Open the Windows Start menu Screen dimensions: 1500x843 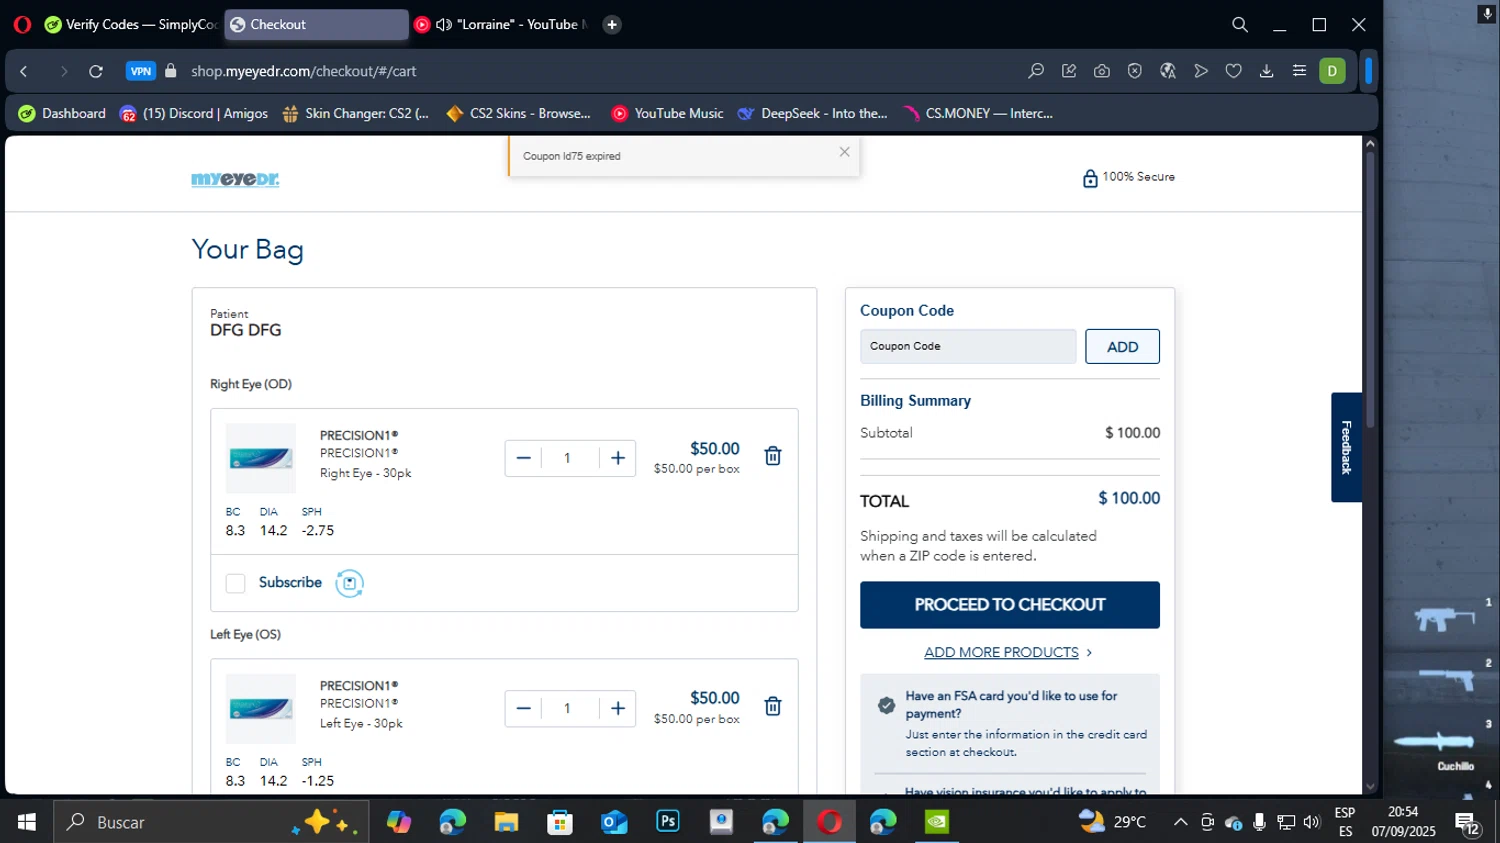point(27,822)
